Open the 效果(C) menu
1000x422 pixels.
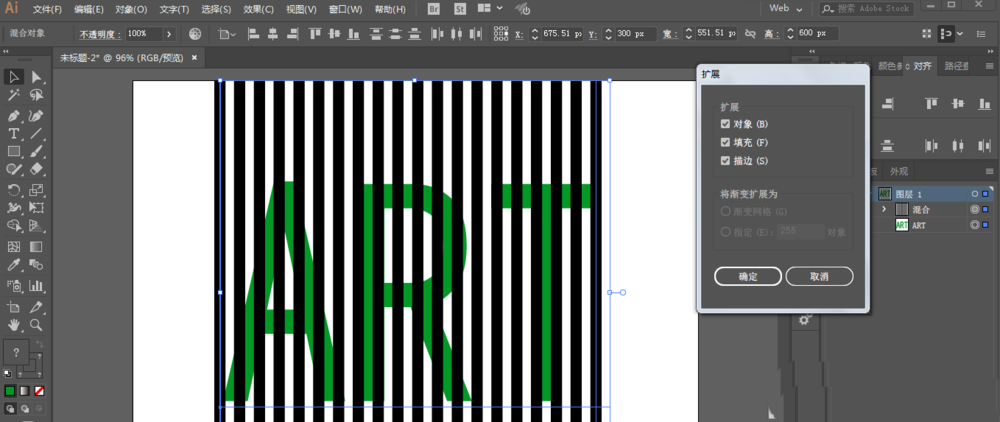[259, 9]
